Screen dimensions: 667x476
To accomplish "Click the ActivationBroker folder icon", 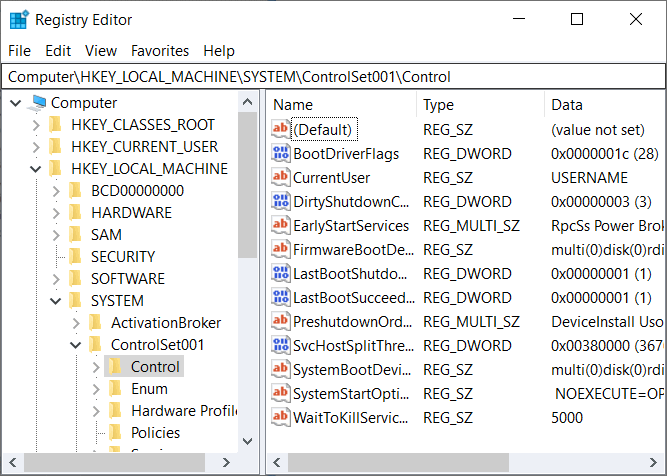I will click(95, 323).
